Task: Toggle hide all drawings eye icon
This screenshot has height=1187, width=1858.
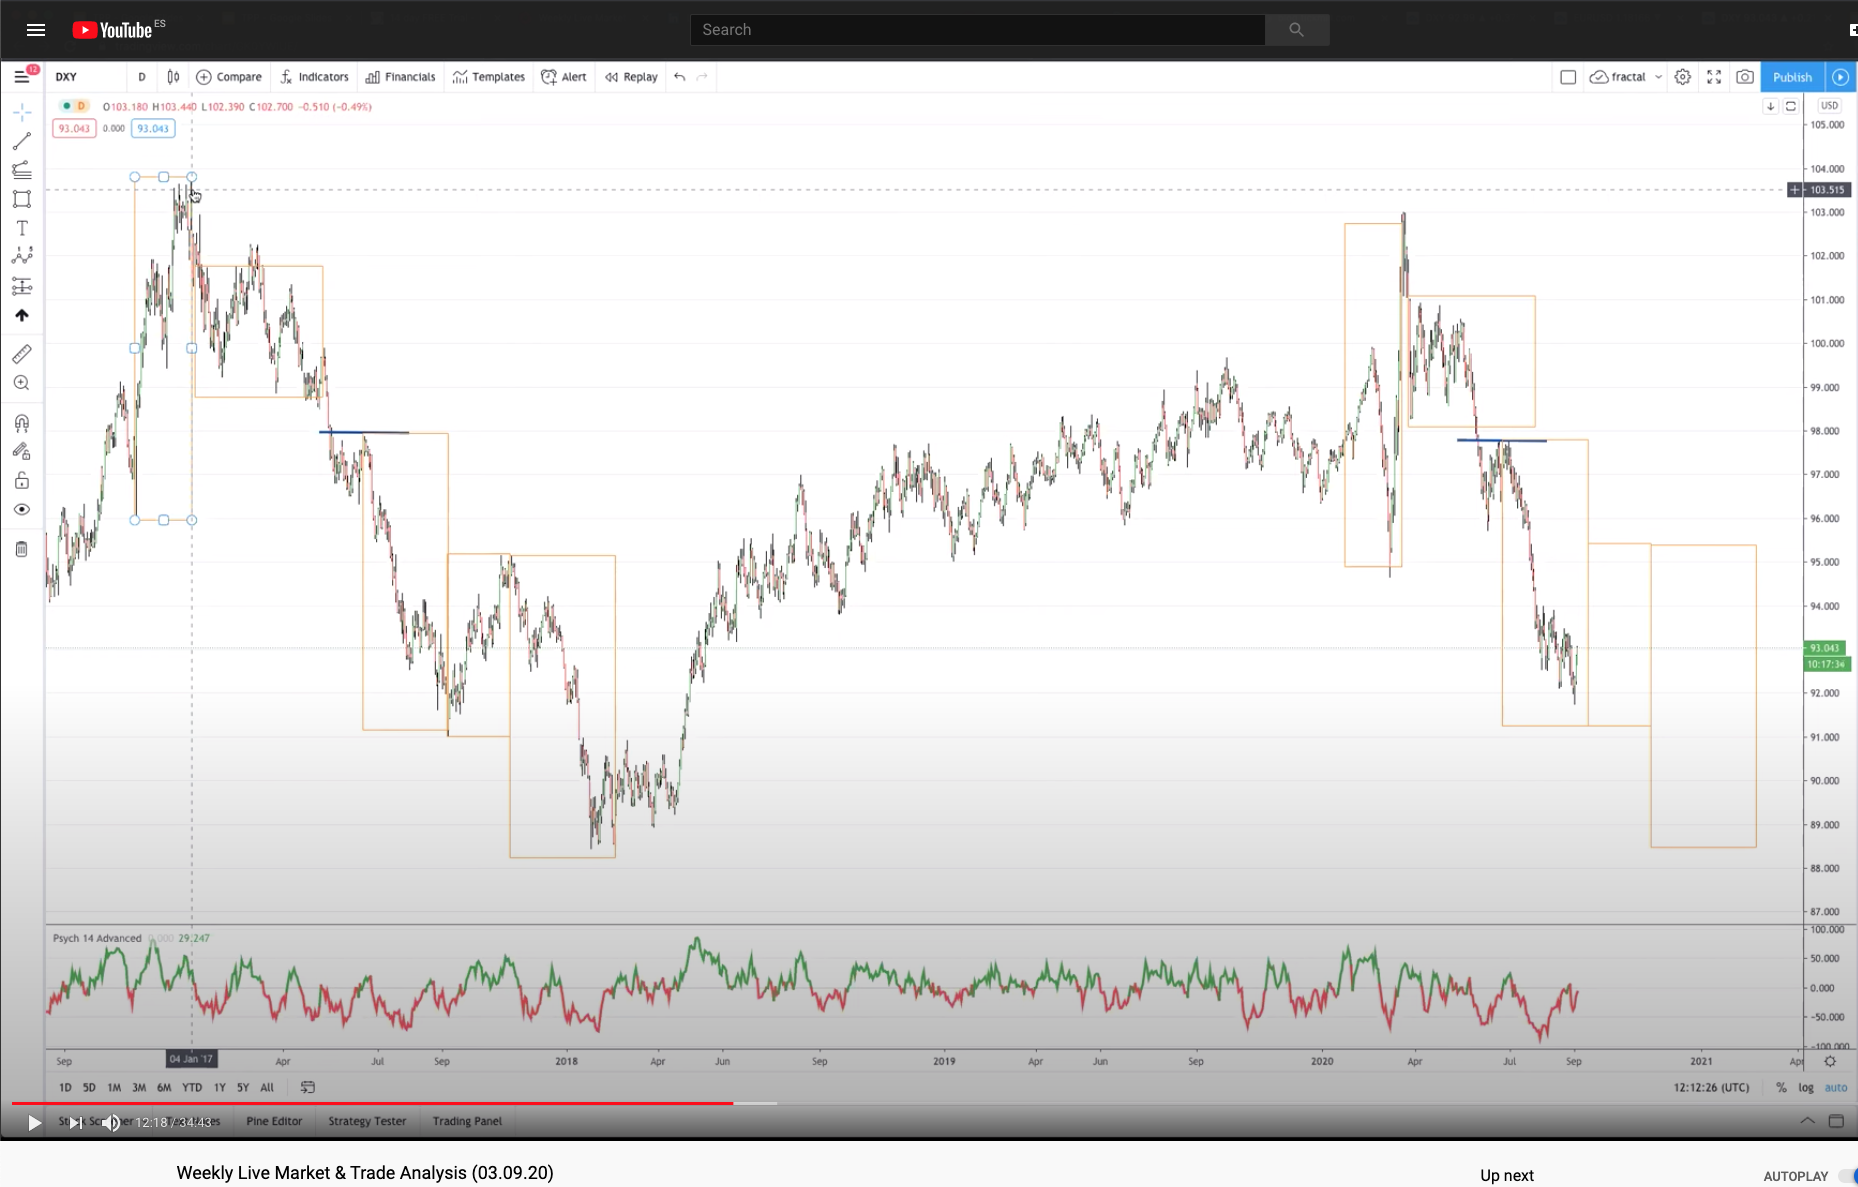Action: pyautogui.click(x=22, y=510)
